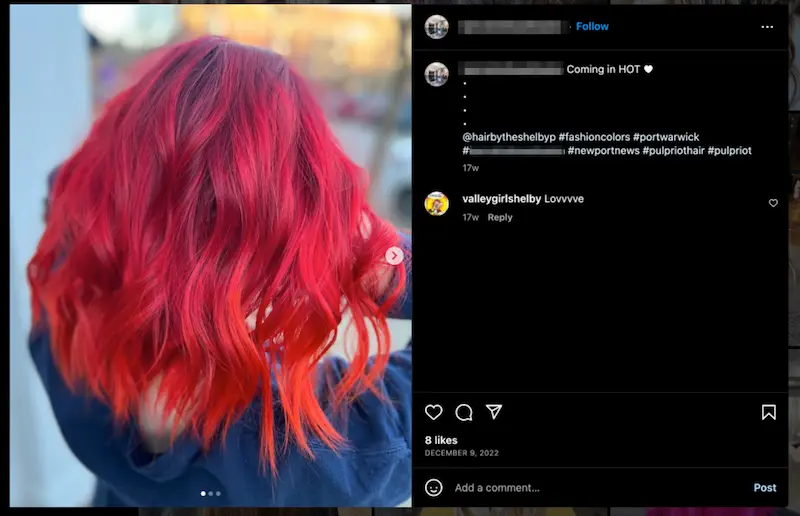Share post via paper plane icon
Image resolution: width=800 pixels, height=516 pixels.
pos(494,411)
